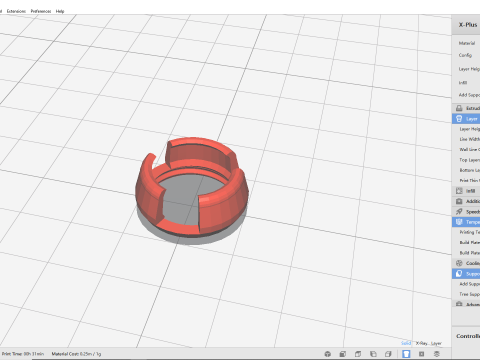Click the top view cube icon

point(358,354)
